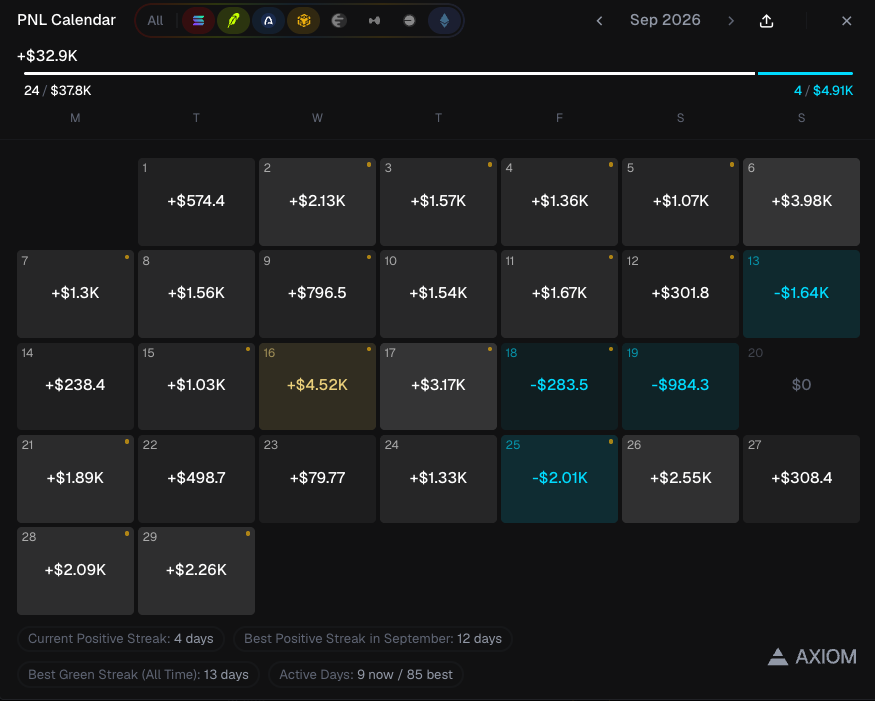The width and height of the screenshot is (875, 701).
Task: Select the All chains filter
Action: (x=155, y=21)
